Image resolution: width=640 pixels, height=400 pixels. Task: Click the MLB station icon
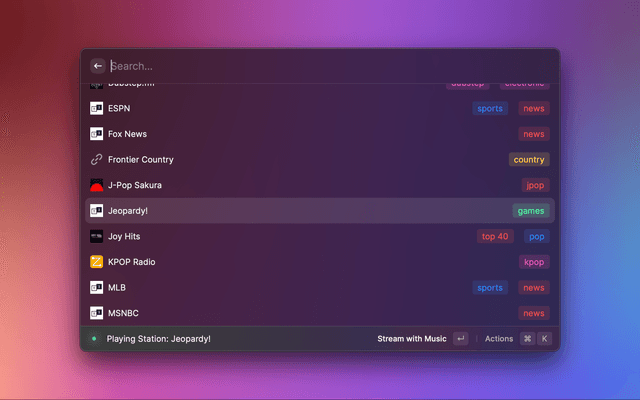click(97, 288)
